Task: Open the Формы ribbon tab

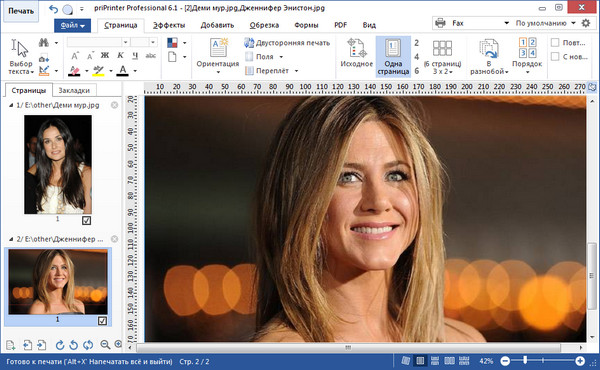Action: pyautogui.click(x=306, y=25)
